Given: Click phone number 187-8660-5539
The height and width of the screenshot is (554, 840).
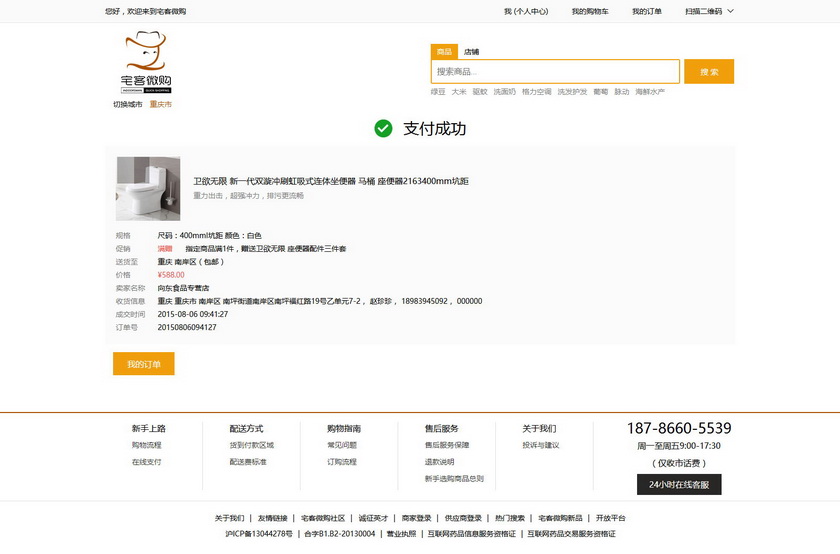Looking at the screenshot, I should tap(679, 428).
